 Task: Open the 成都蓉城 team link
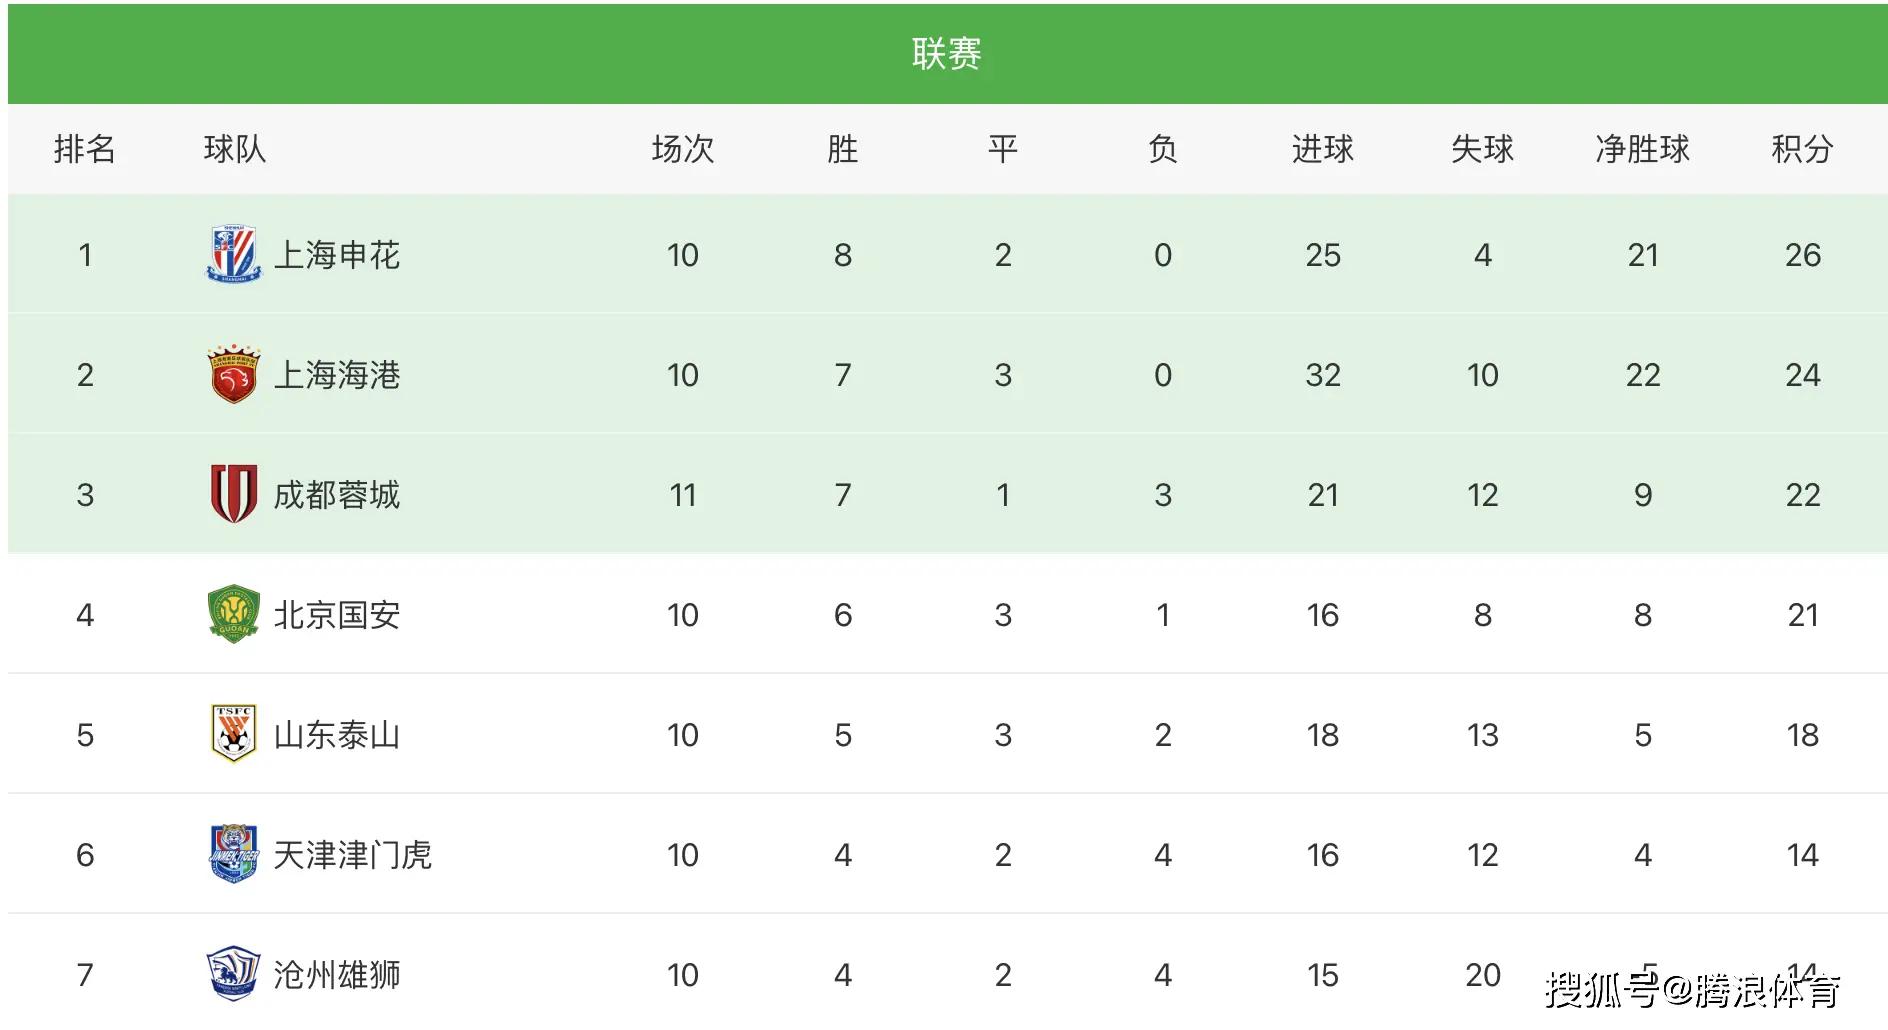337,495
